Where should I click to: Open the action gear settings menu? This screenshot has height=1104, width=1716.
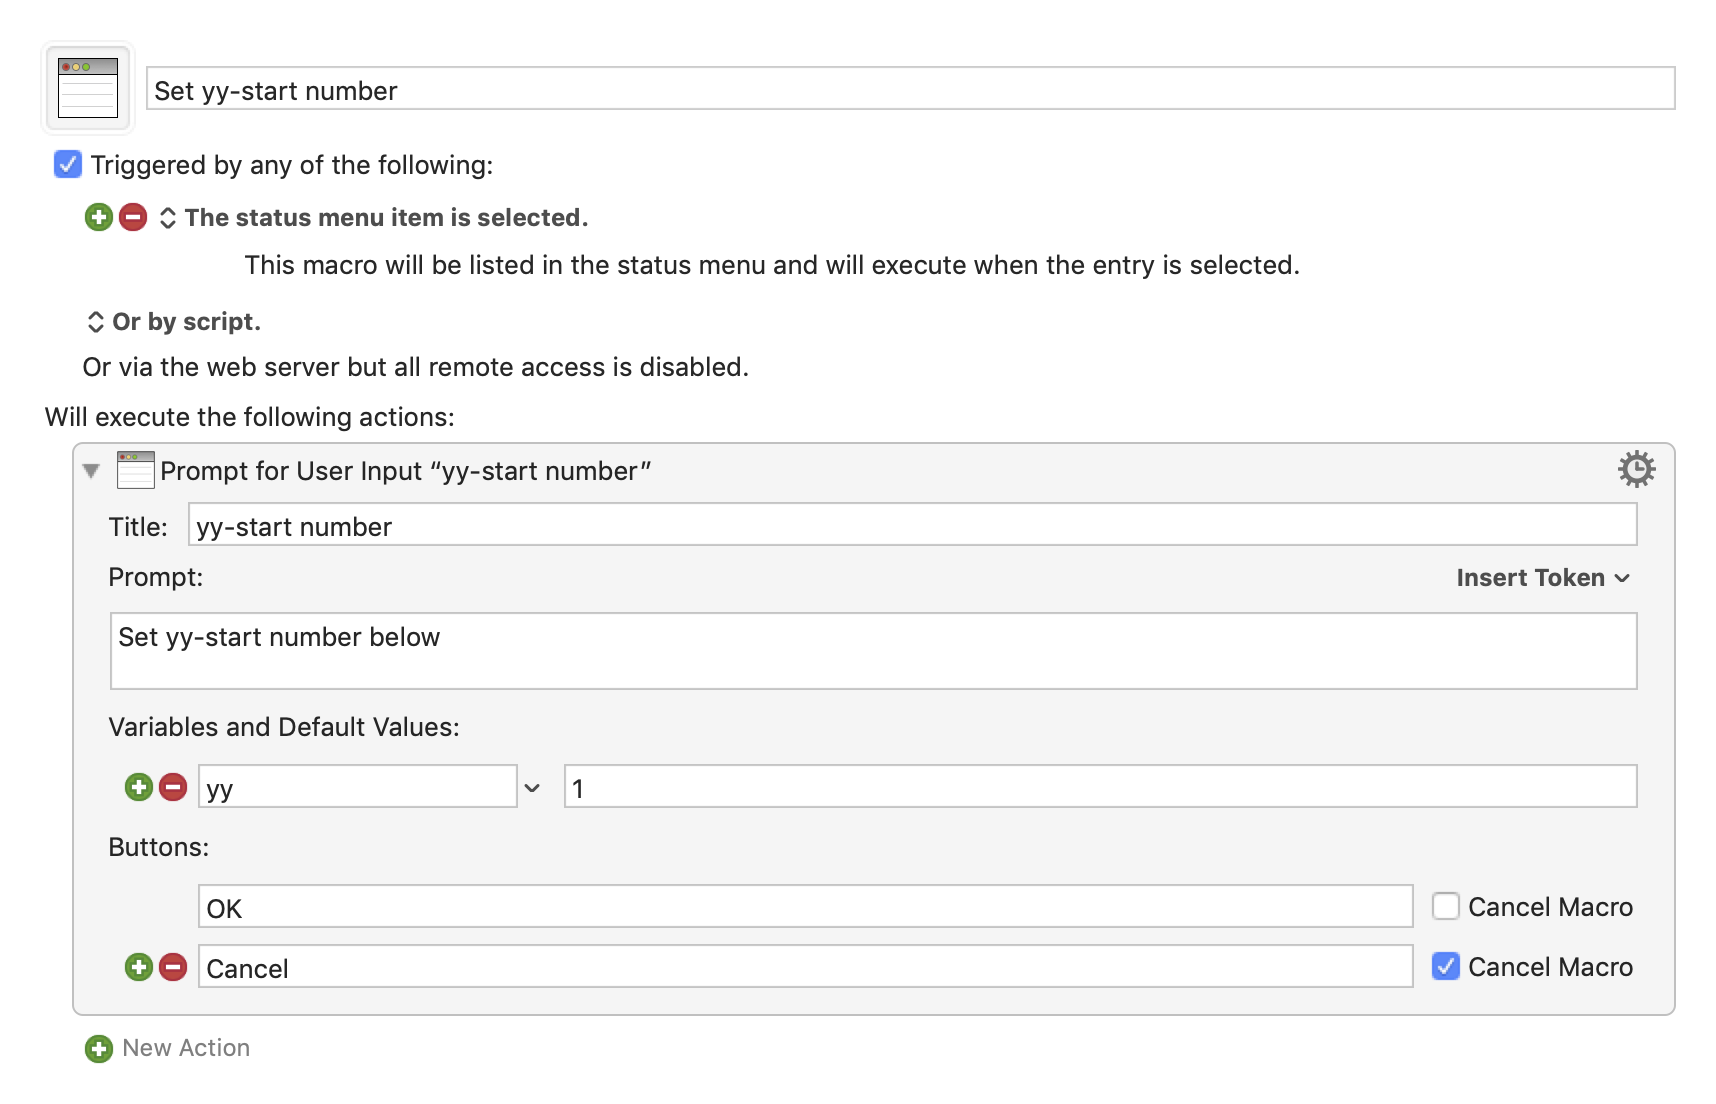click(x=1636, y=469)
